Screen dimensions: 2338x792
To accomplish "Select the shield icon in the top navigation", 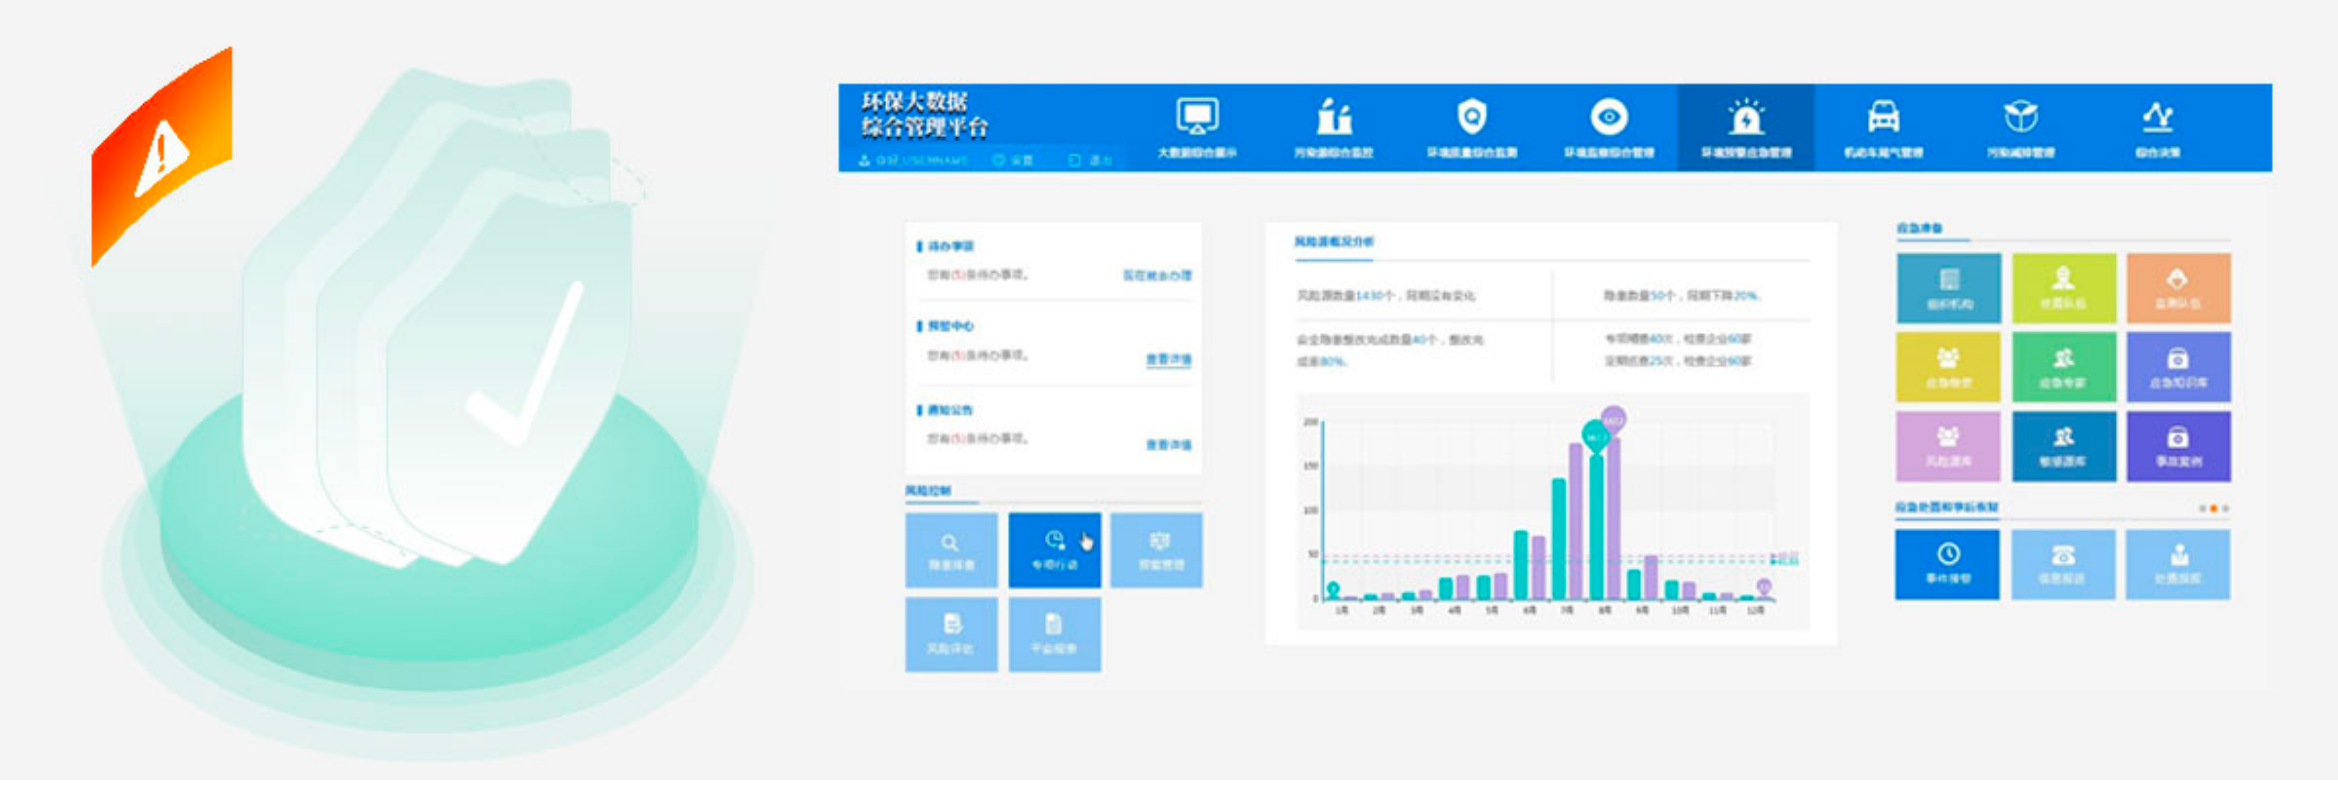I will point(1471,127).
